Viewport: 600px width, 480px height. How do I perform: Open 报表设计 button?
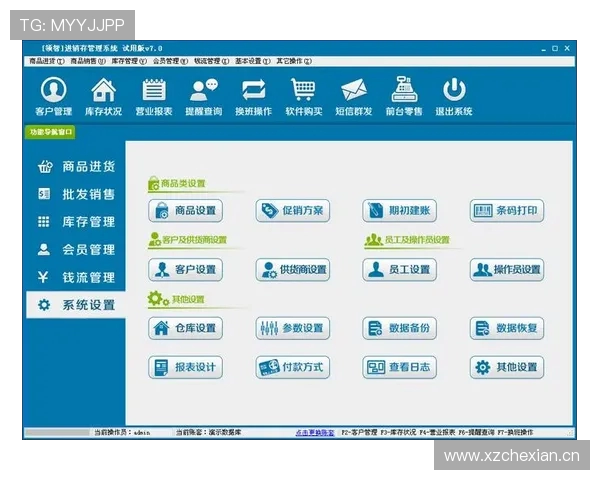pyautogui.click(x=186, y=367)
